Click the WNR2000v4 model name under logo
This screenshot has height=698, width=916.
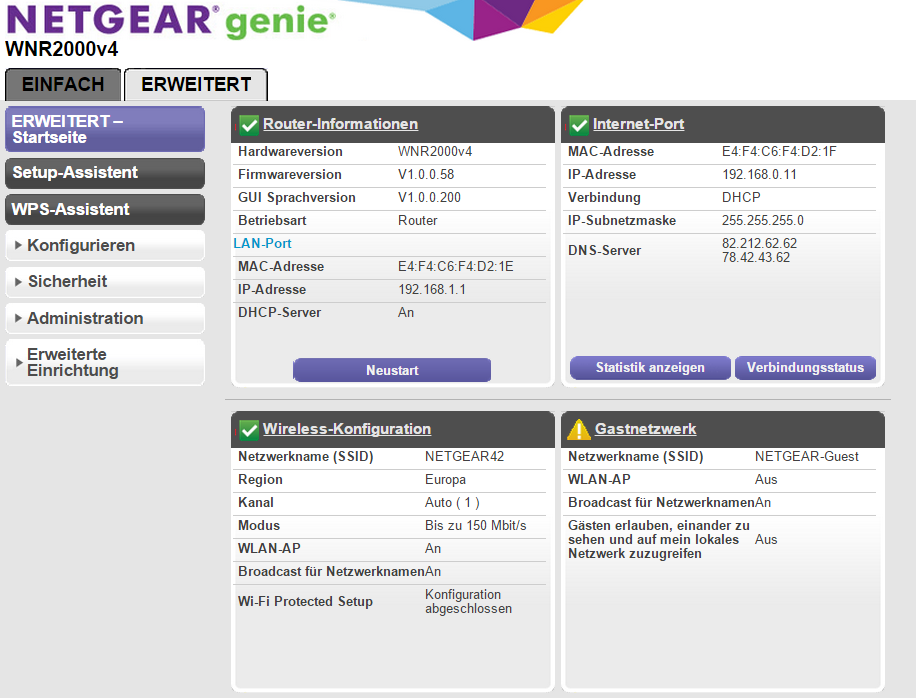61,49
